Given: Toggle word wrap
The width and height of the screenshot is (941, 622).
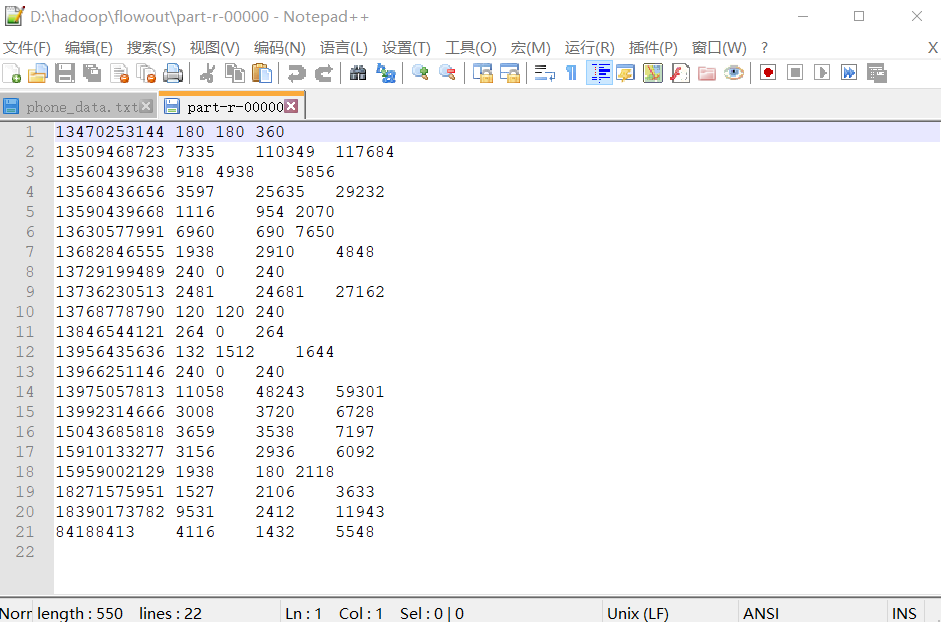Looking at the screenshot, I should point(544,73).
